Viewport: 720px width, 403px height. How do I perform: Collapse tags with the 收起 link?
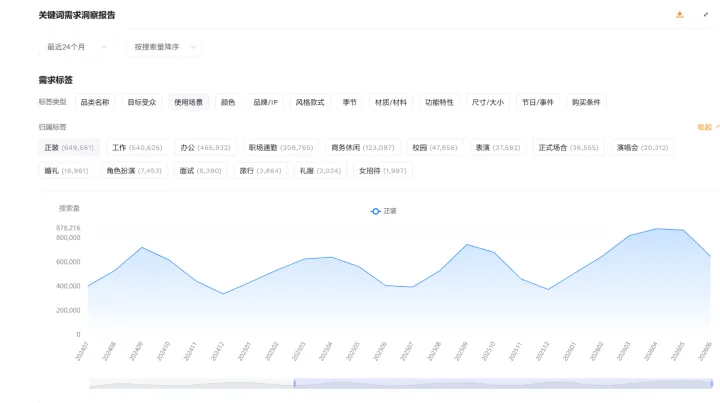[707, 127]
